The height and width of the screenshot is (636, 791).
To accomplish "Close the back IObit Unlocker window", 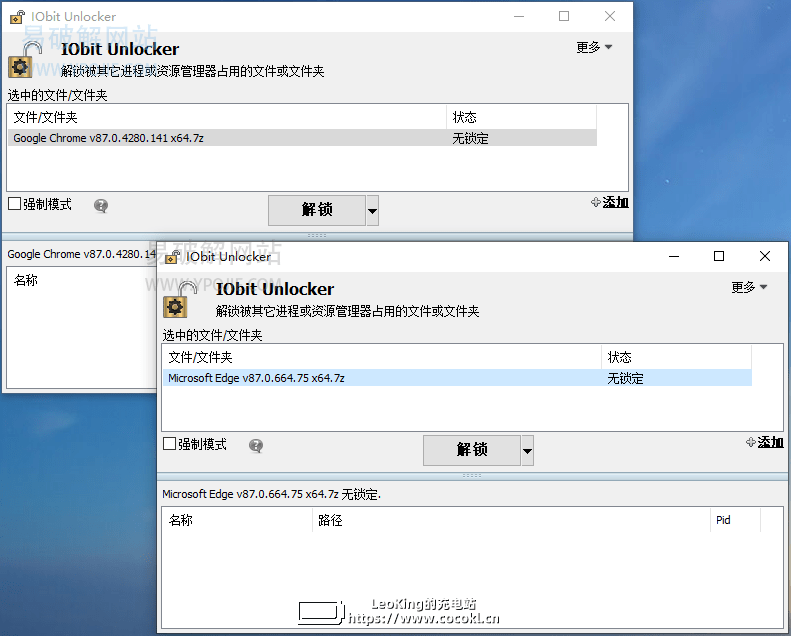I will (x=610, y=17).
